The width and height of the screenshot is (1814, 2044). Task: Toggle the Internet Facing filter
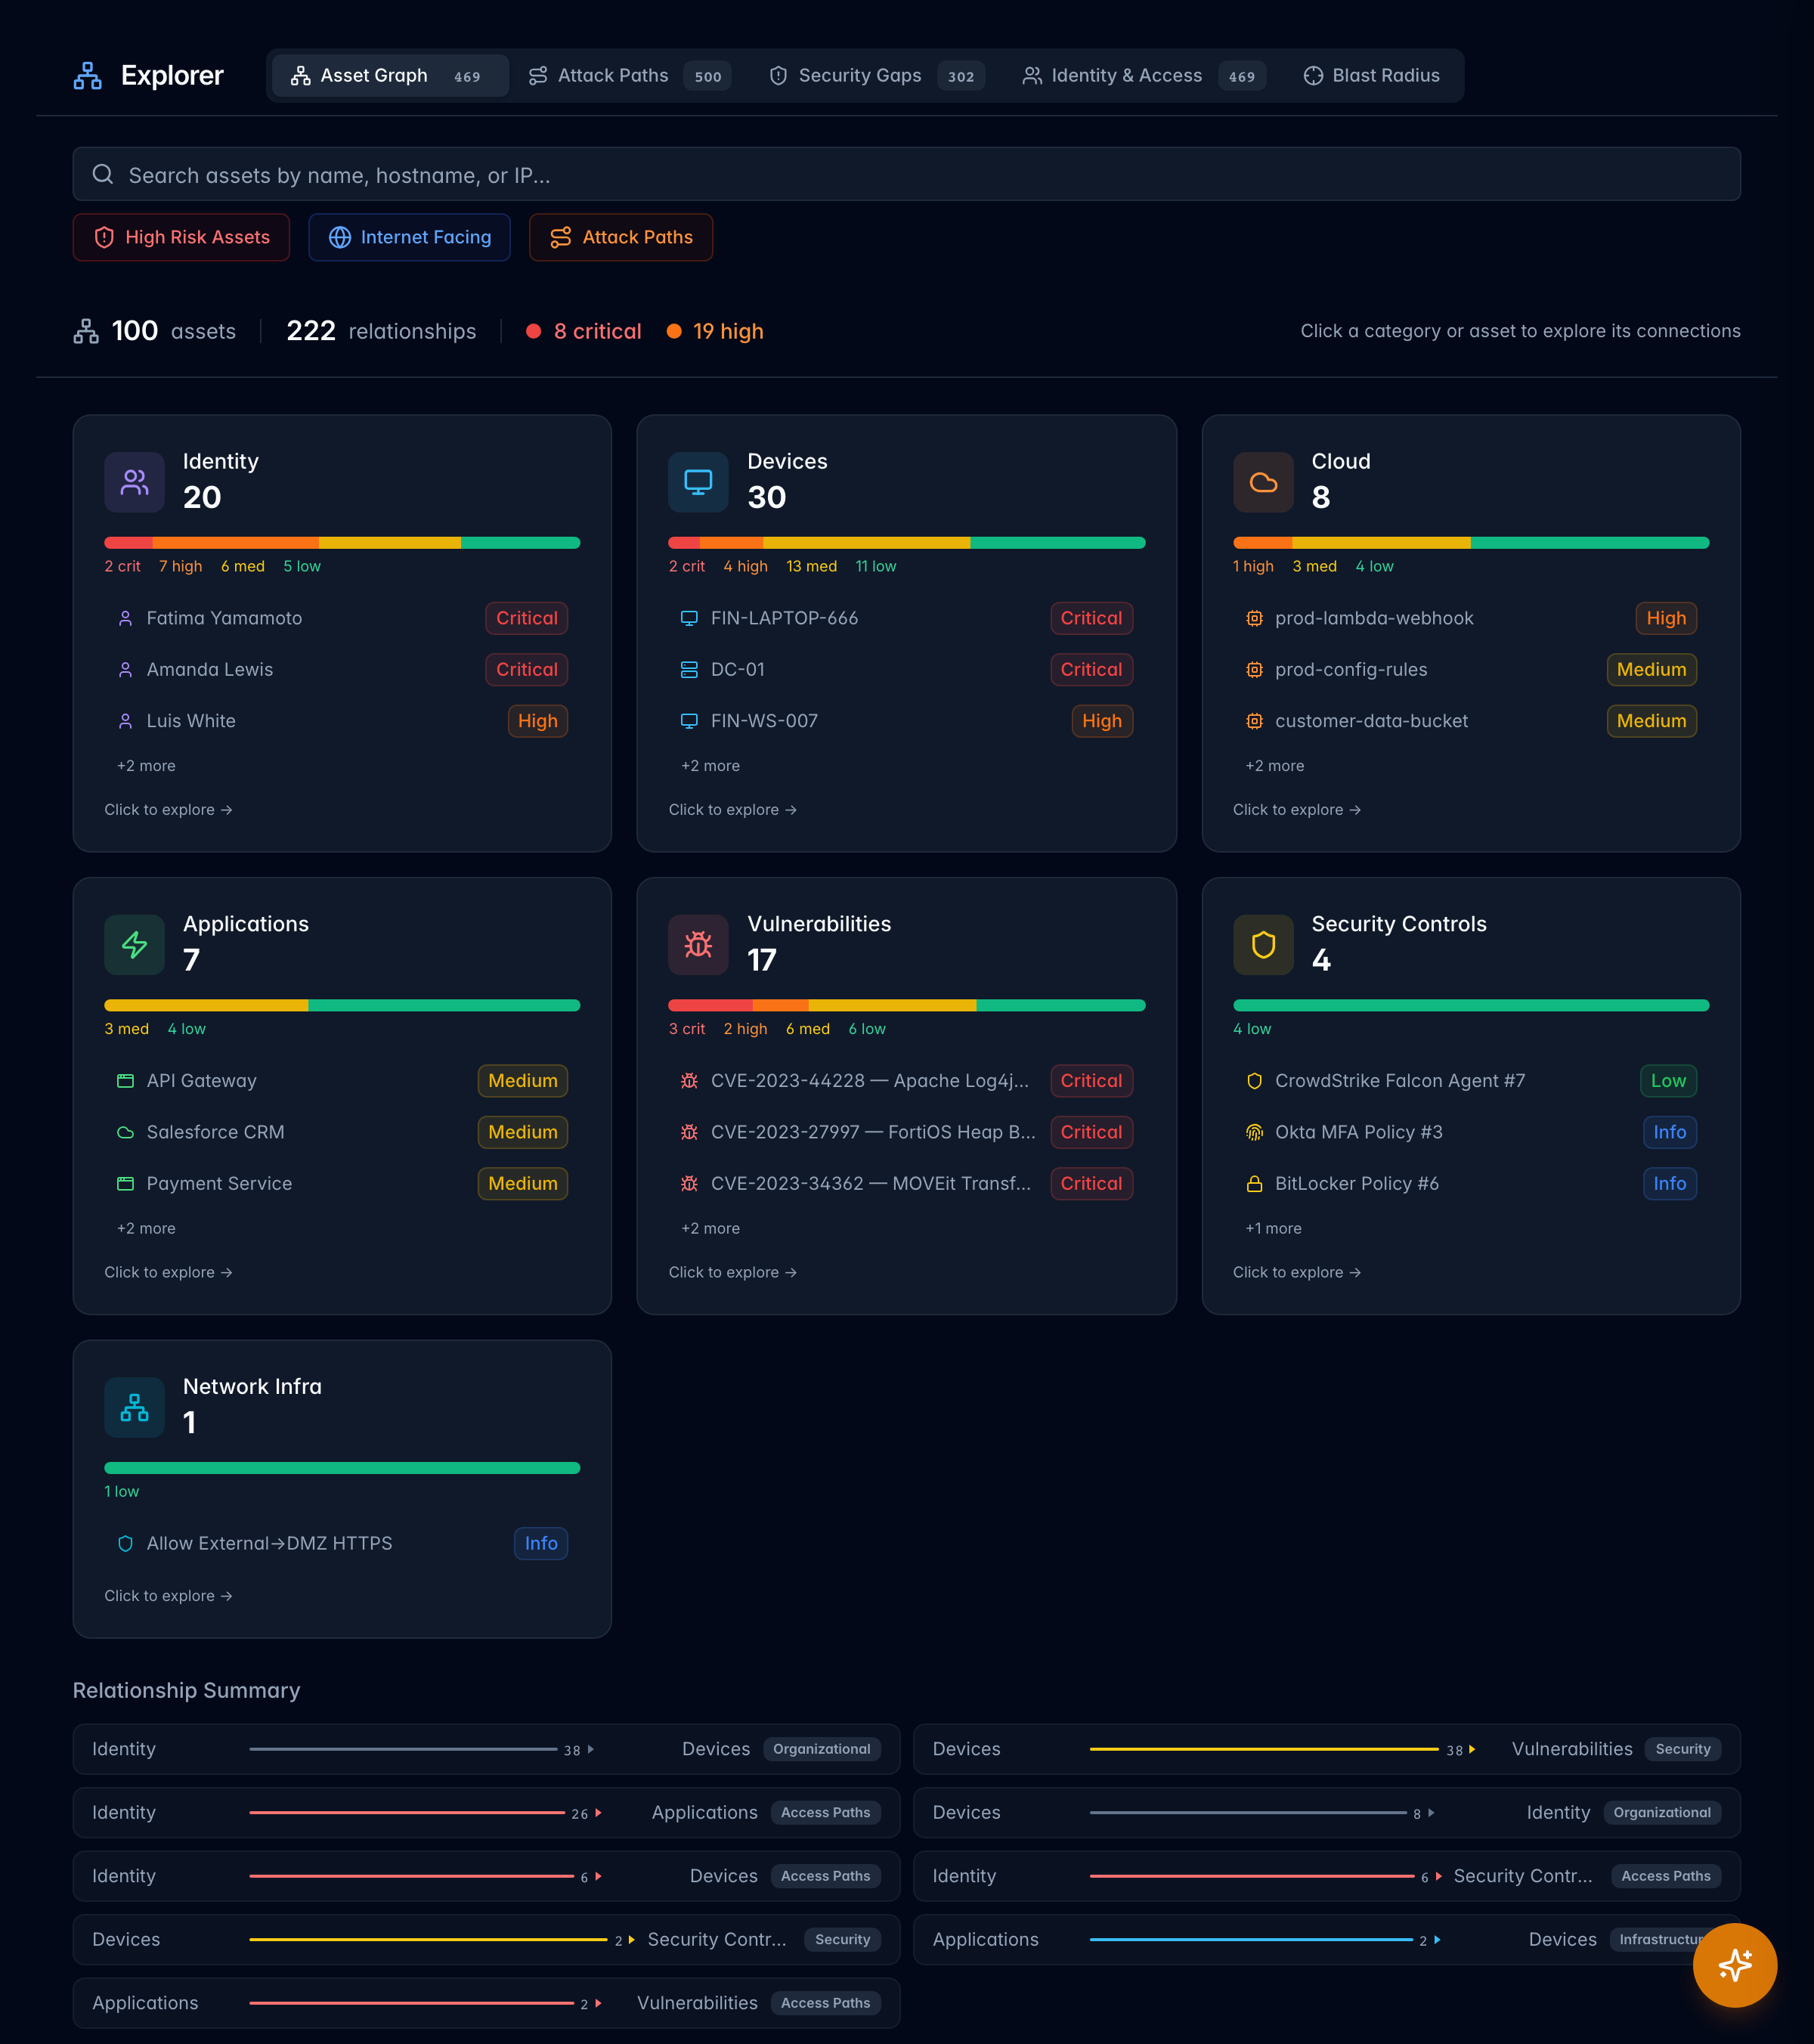coord(409,237)
